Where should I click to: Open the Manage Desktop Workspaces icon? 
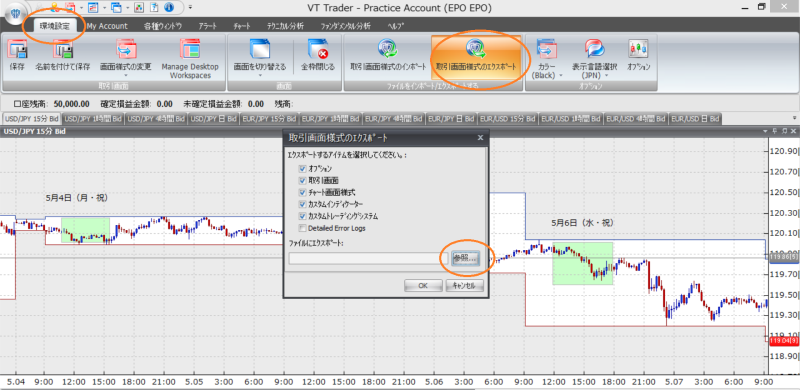click(190, 51)
